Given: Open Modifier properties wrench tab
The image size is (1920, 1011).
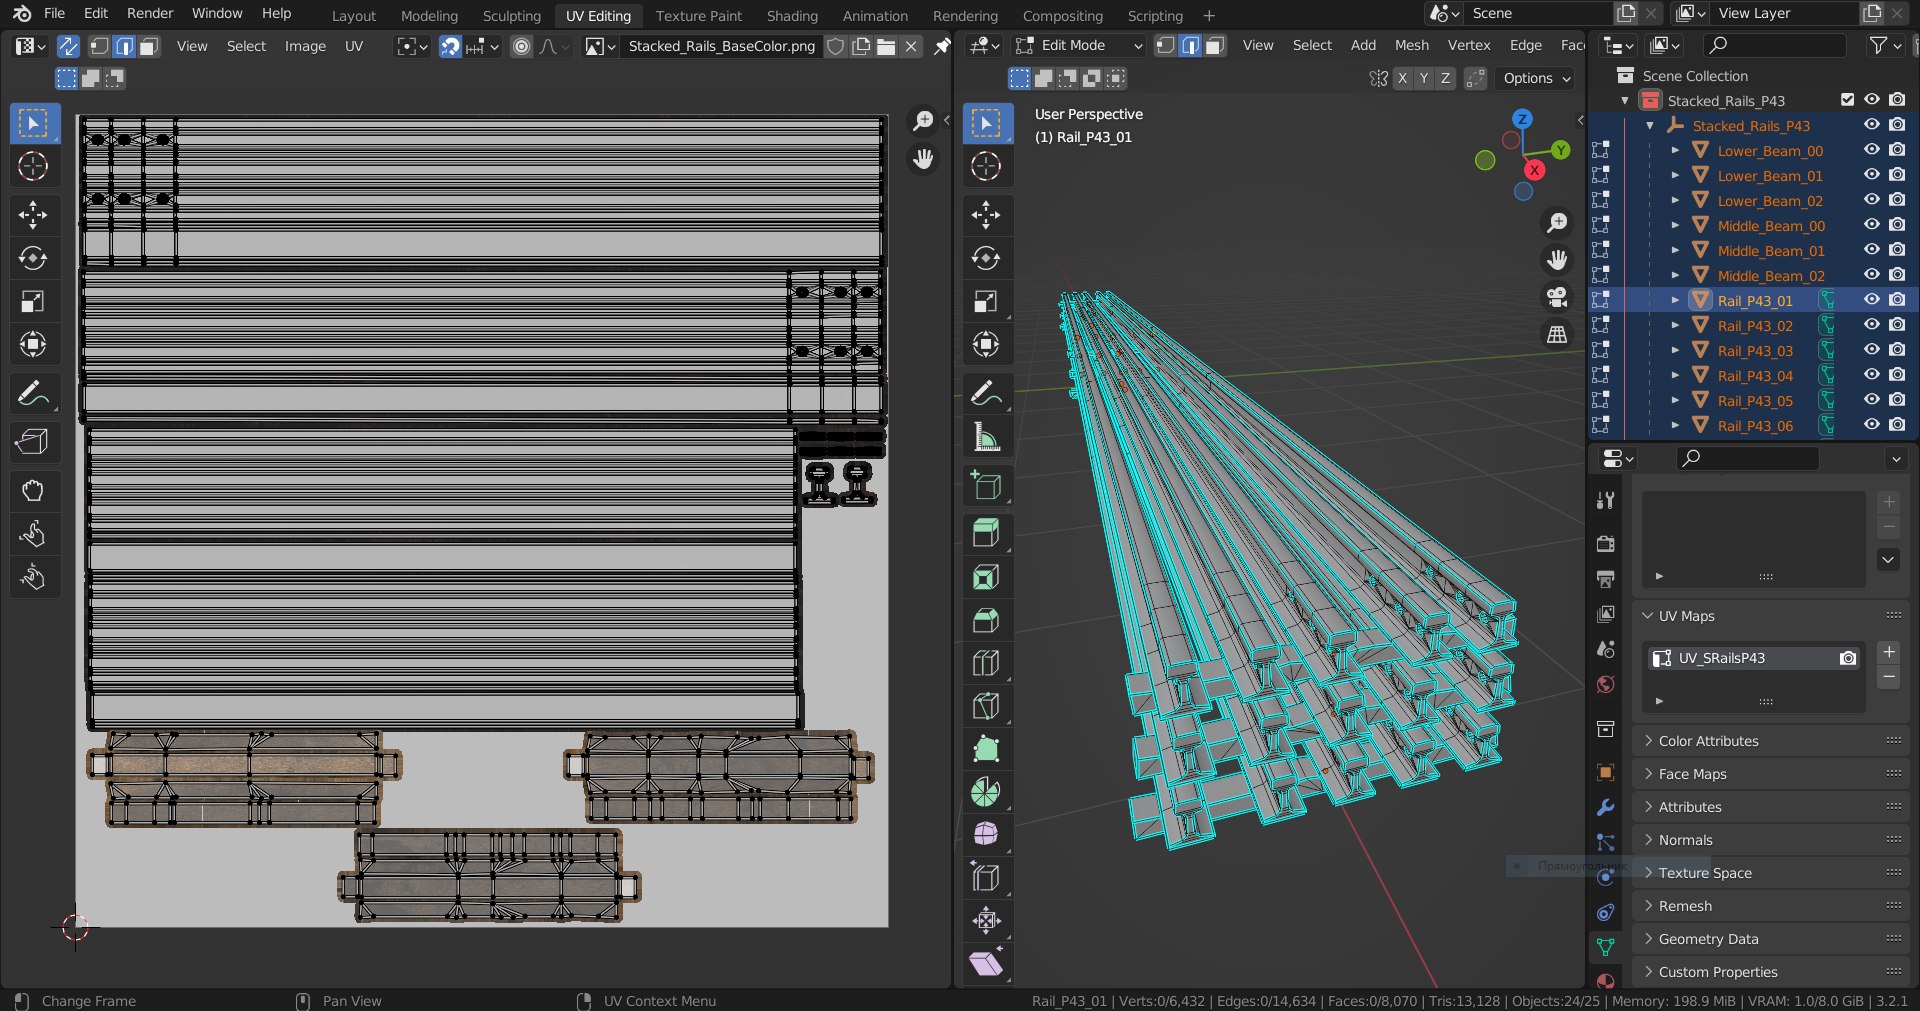Looking at the screenshot, I should 1605,807.
